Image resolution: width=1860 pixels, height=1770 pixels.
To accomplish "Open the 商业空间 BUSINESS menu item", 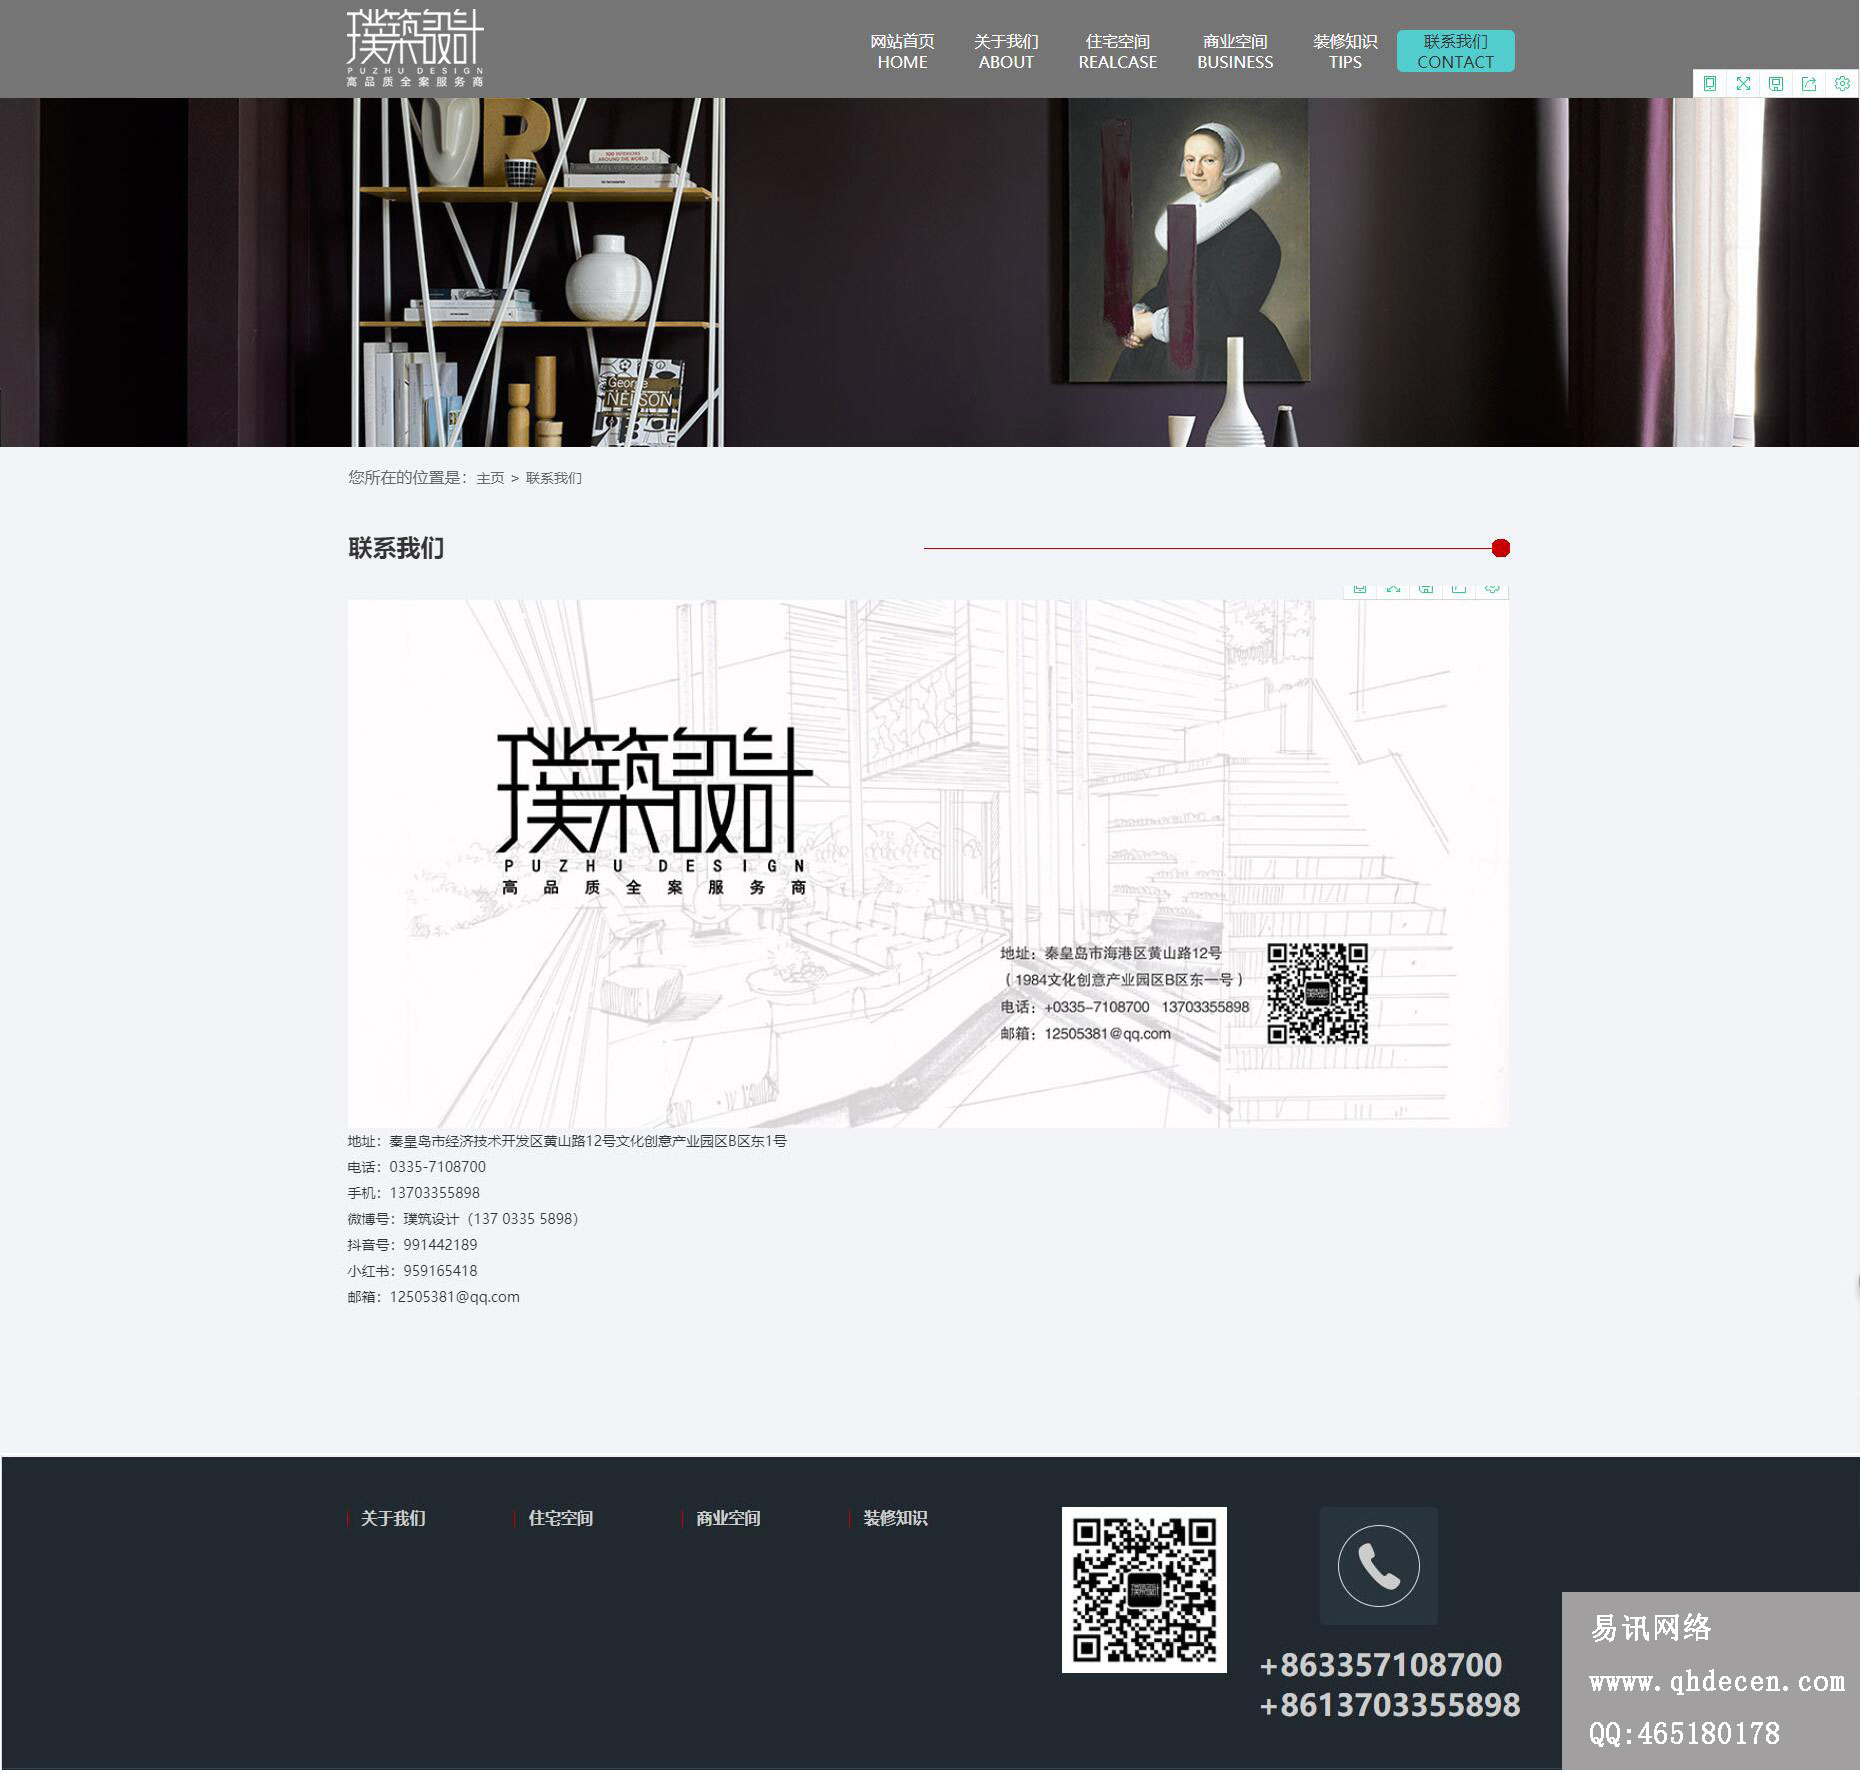I will (x=1235, y=51).
